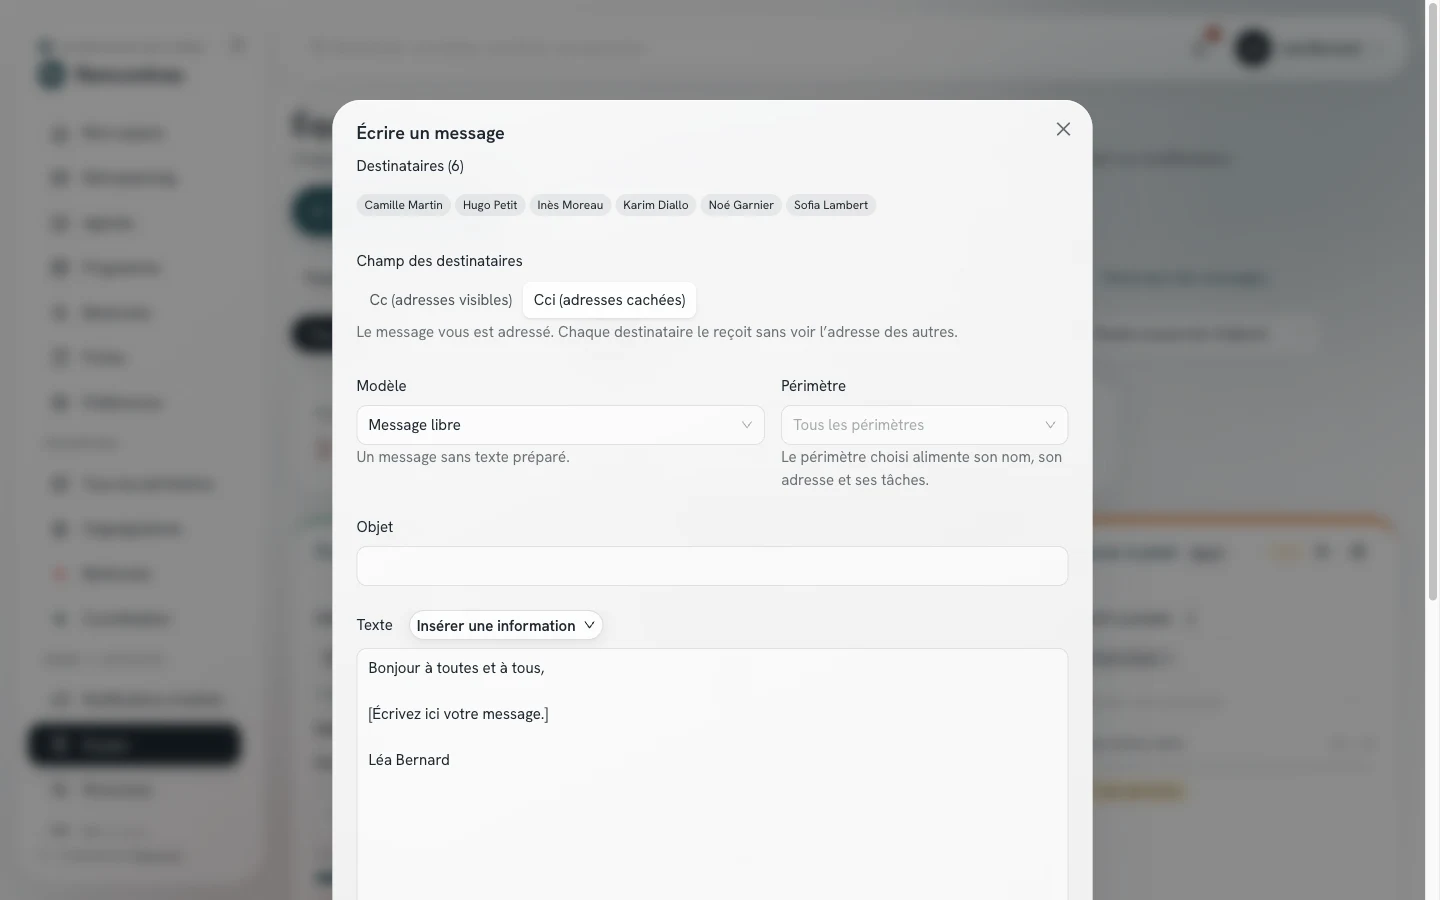Click the Objet subject input field

(712, 566)
